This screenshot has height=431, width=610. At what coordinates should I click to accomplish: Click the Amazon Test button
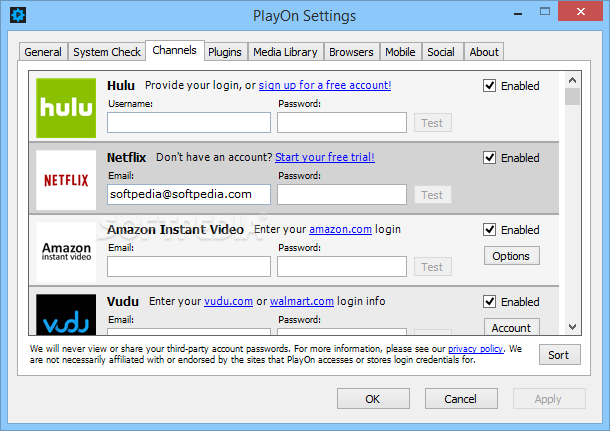(433, 267)
